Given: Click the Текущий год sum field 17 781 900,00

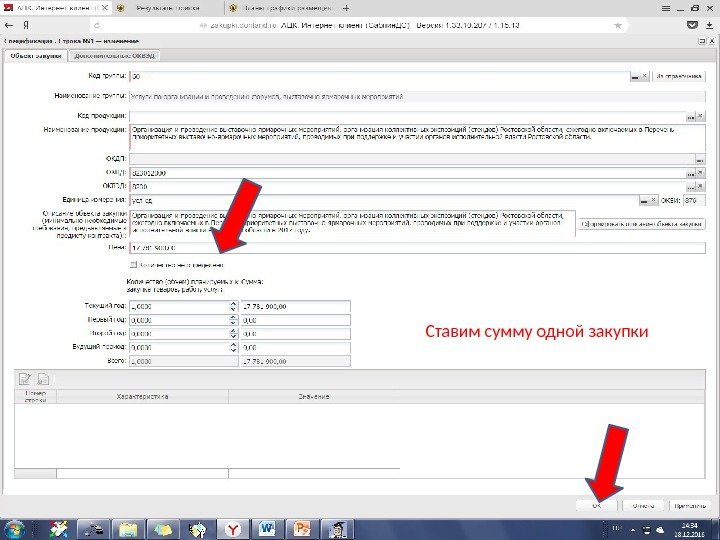Looking at the screenshot, I should coord(295,307).
